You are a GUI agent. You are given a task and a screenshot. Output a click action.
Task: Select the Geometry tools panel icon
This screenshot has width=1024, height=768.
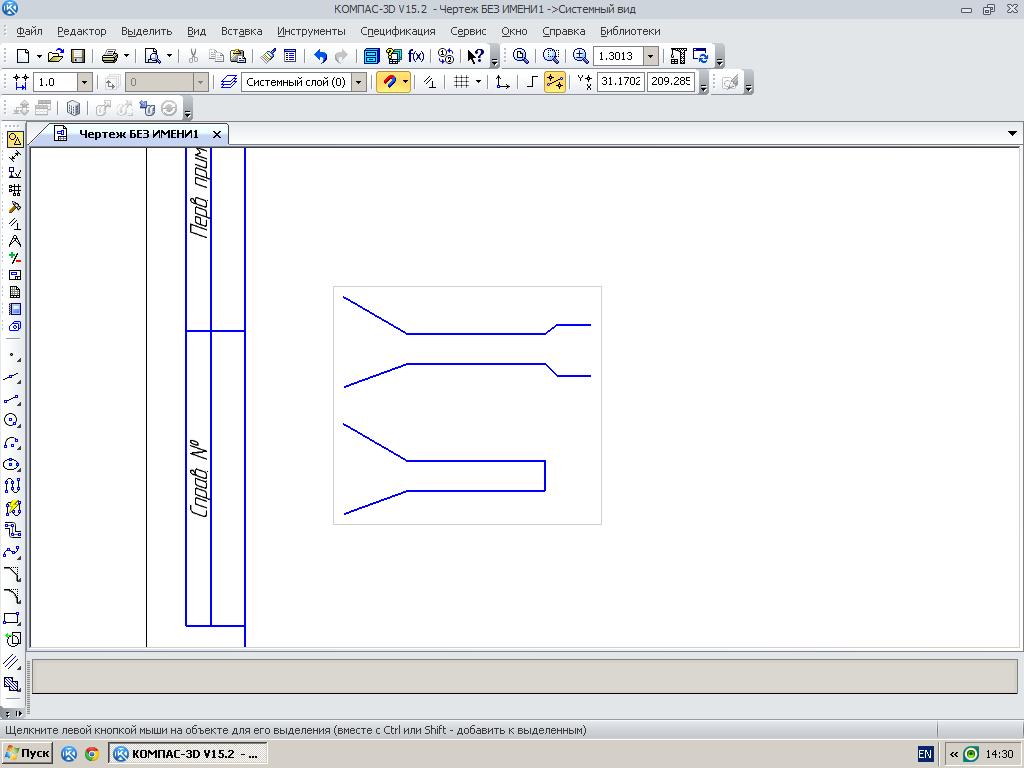[x=14, y=139]
